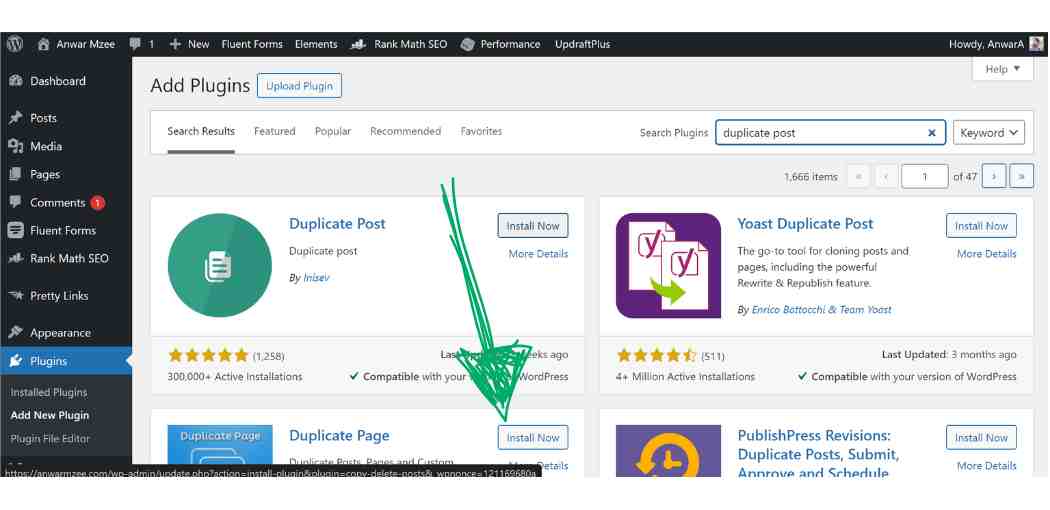Click the Comments icon in sidebar
1050x510 pixels.
[15, 202]
